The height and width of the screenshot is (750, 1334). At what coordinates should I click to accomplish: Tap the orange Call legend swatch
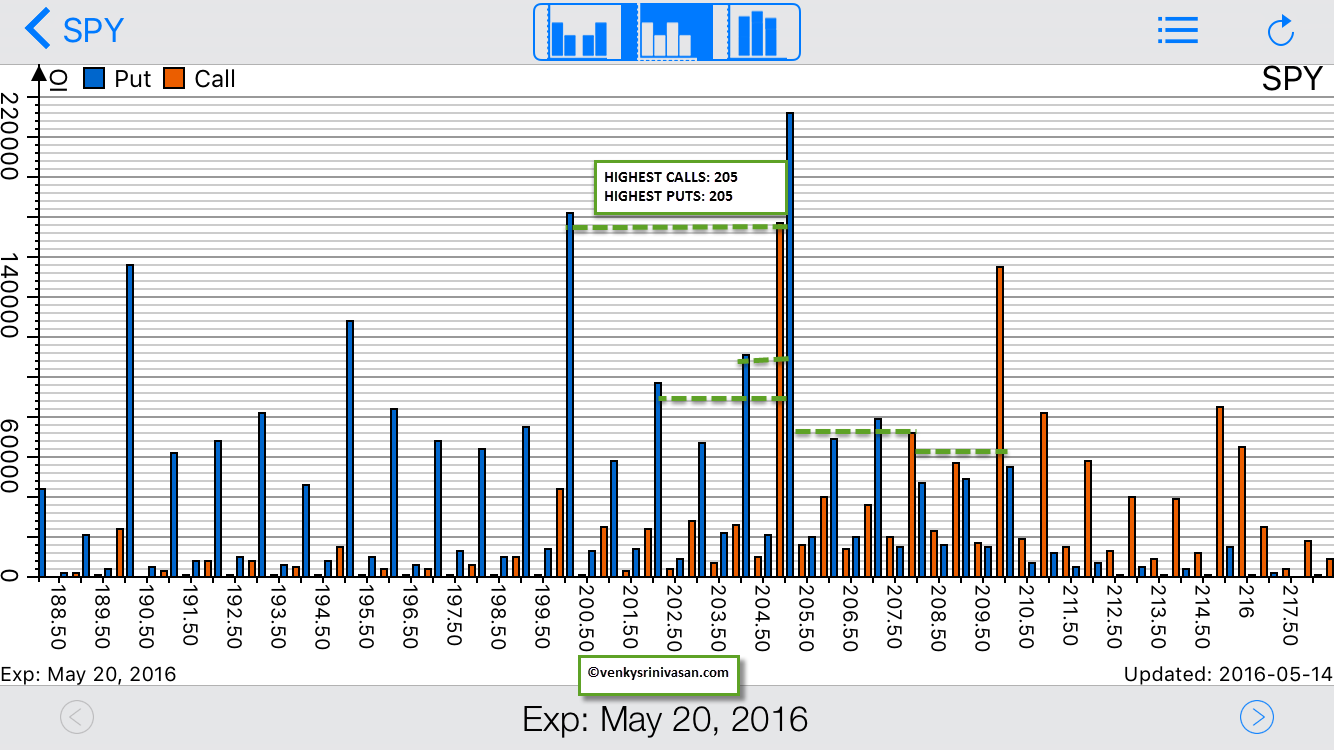pyautogui.click(x=175, y=78)
